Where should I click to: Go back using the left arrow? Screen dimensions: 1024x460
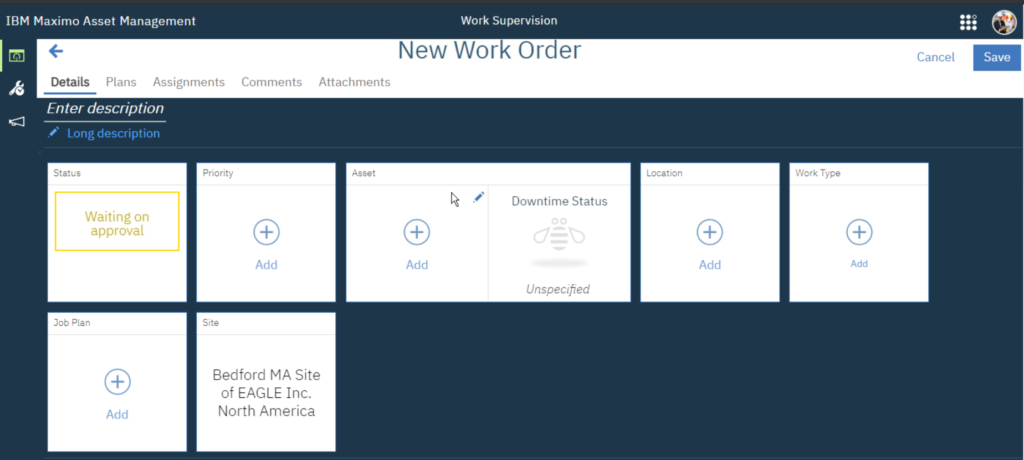pyautogui.click(x=56, y=52)
